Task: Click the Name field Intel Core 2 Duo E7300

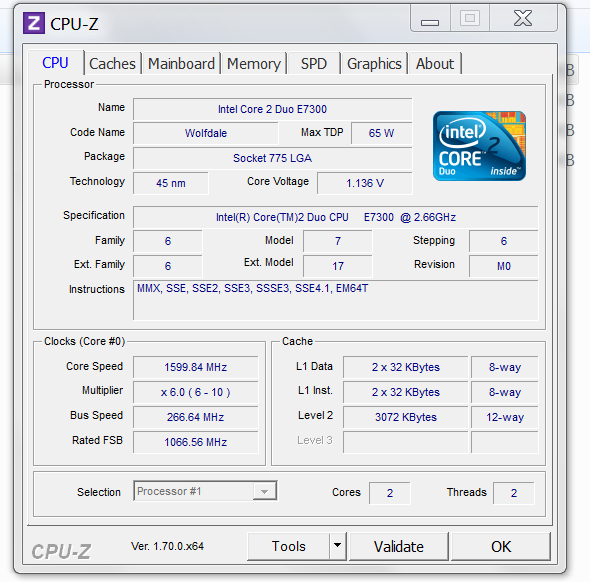Action: tap(272, 109)
